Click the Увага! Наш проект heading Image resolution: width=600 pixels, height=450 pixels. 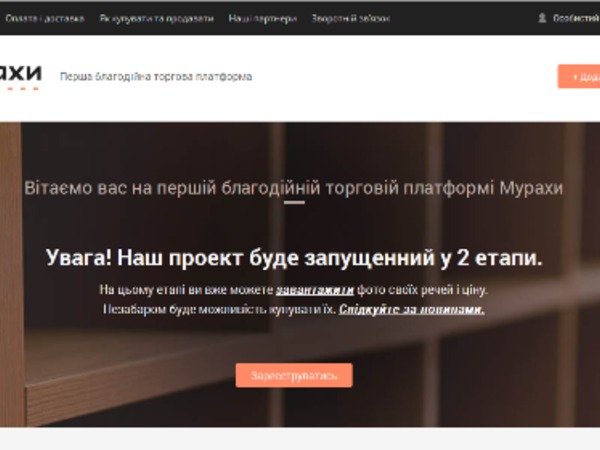pyautogui.click(x=294, y=258)
